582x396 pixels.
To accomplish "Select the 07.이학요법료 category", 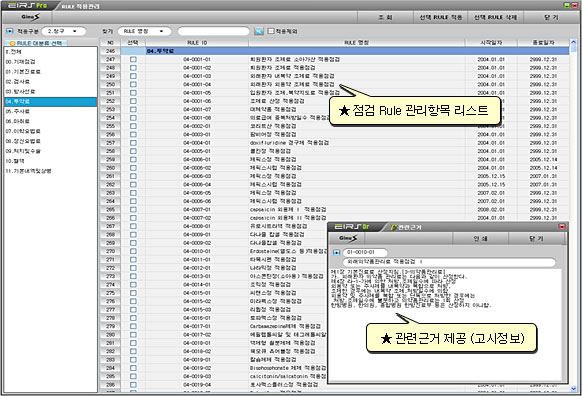I will click(50, 131).
